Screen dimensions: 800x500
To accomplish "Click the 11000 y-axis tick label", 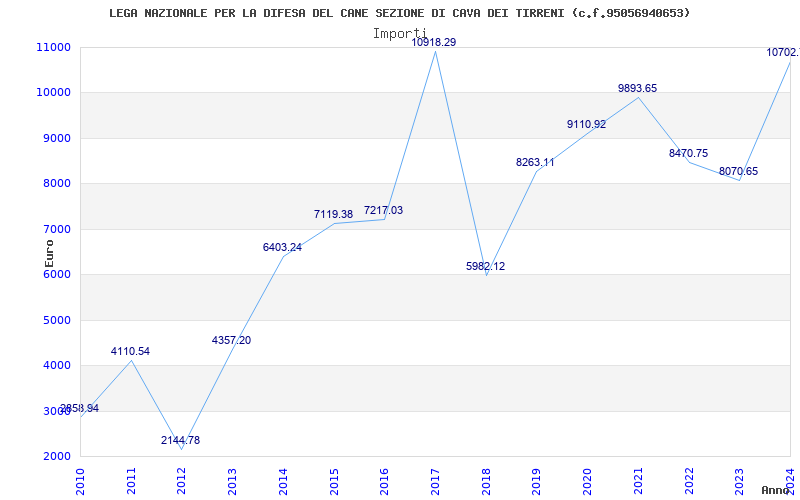I will [x=53, y=47].
